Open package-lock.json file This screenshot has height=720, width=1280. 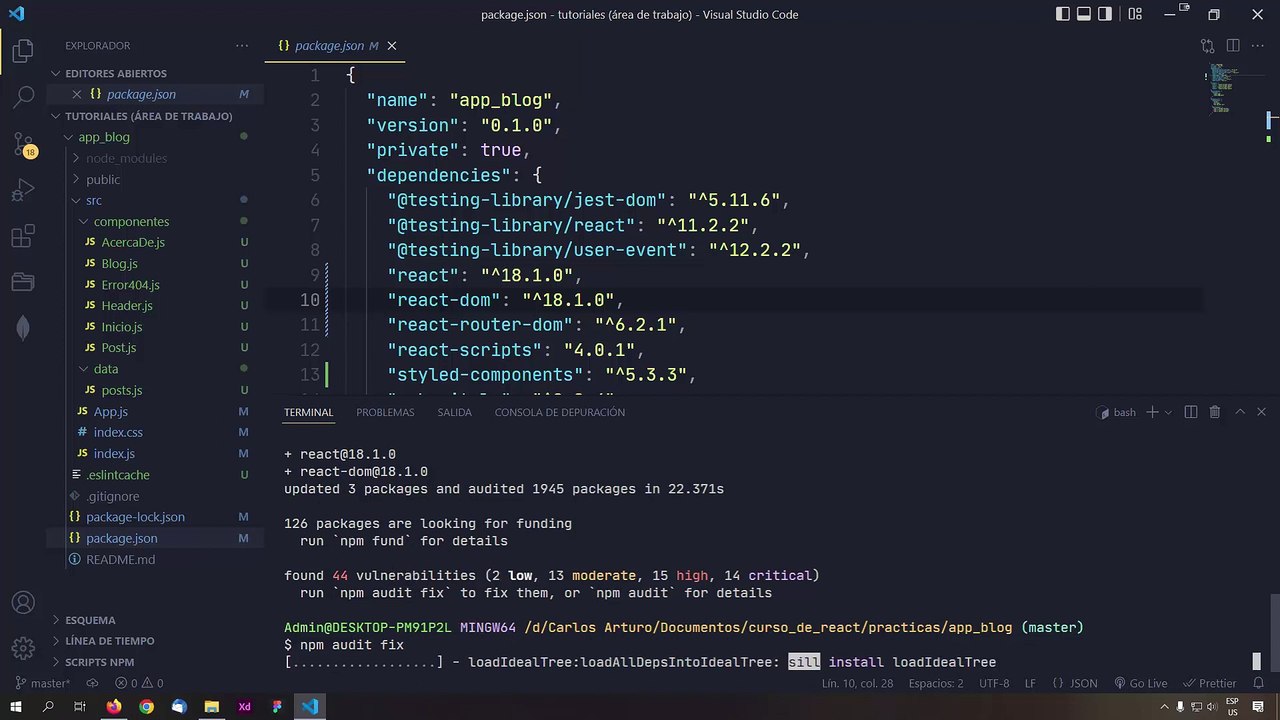135,517
